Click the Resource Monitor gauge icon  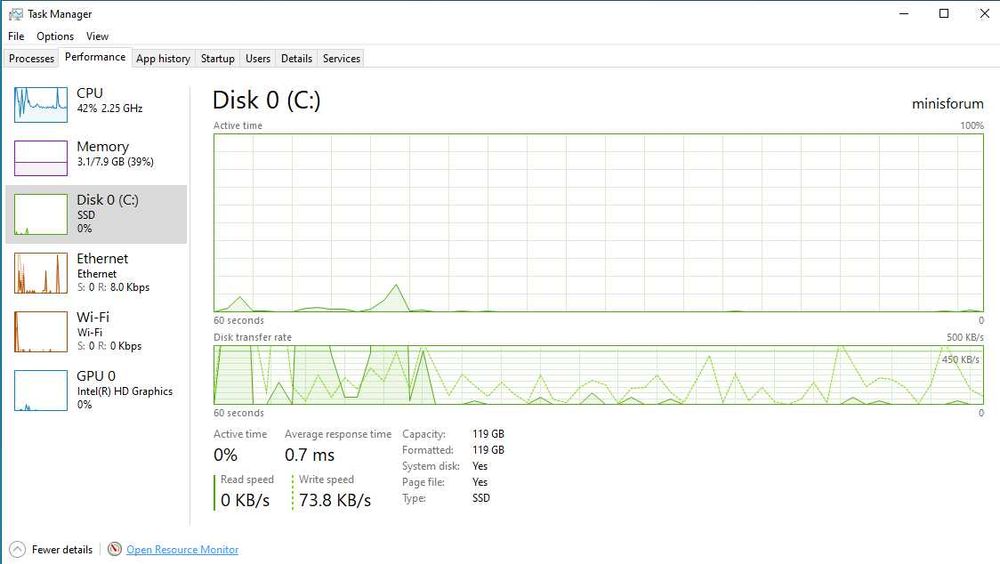(x=115, y=549)
